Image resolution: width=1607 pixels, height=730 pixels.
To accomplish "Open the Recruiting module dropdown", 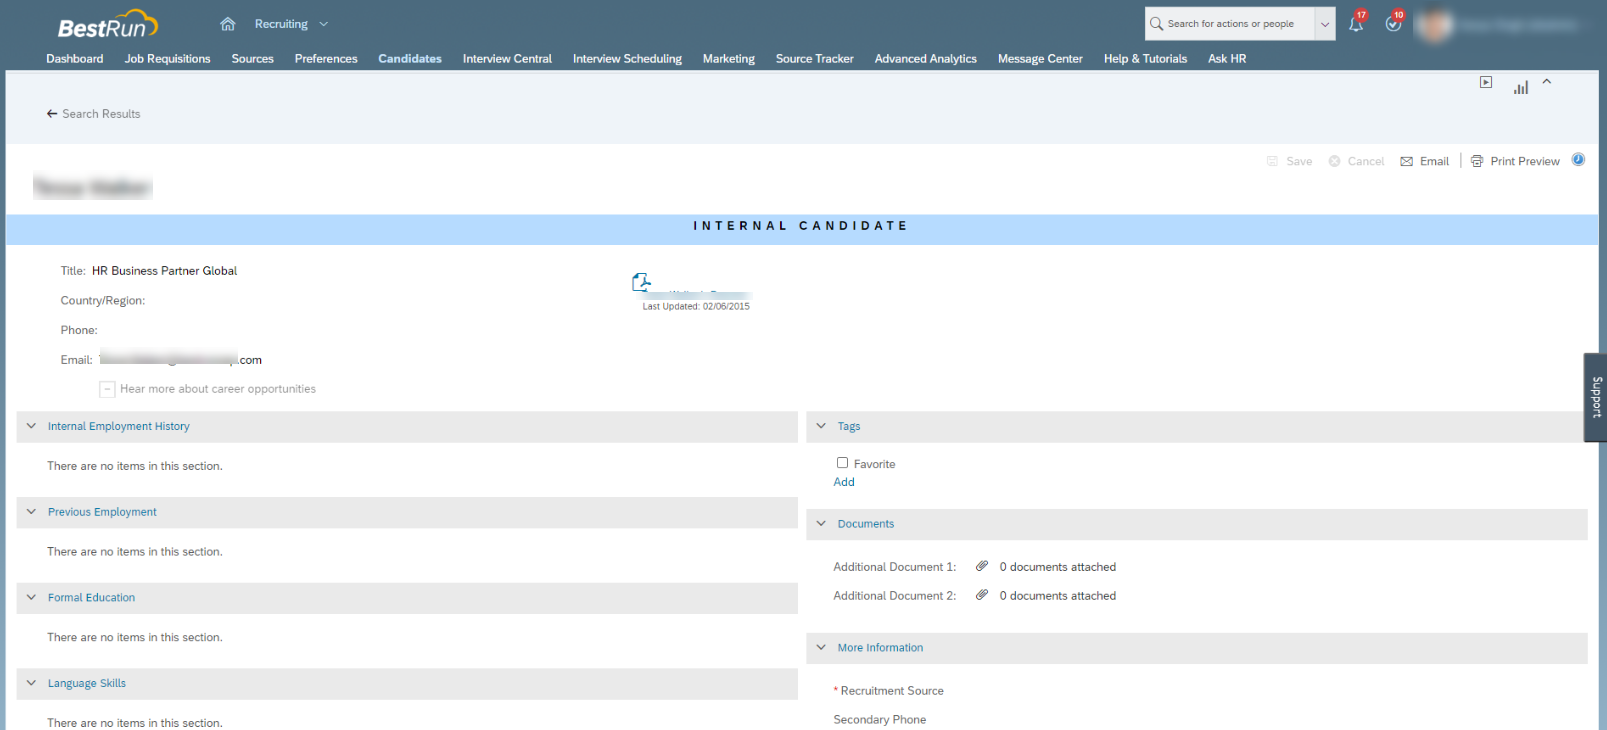I will pyautogui.click(x=291, y=24).
